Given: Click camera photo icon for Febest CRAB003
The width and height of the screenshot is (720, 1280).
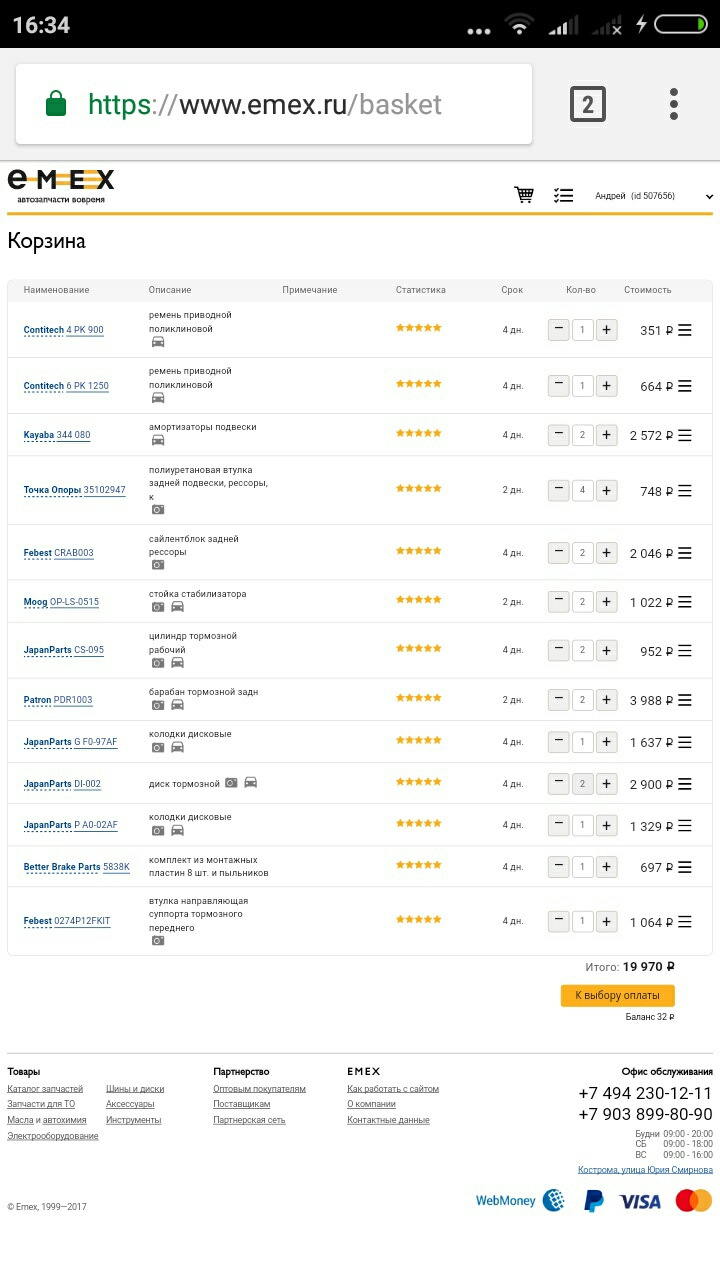Looking at the screenshot, I should point(158,565).
